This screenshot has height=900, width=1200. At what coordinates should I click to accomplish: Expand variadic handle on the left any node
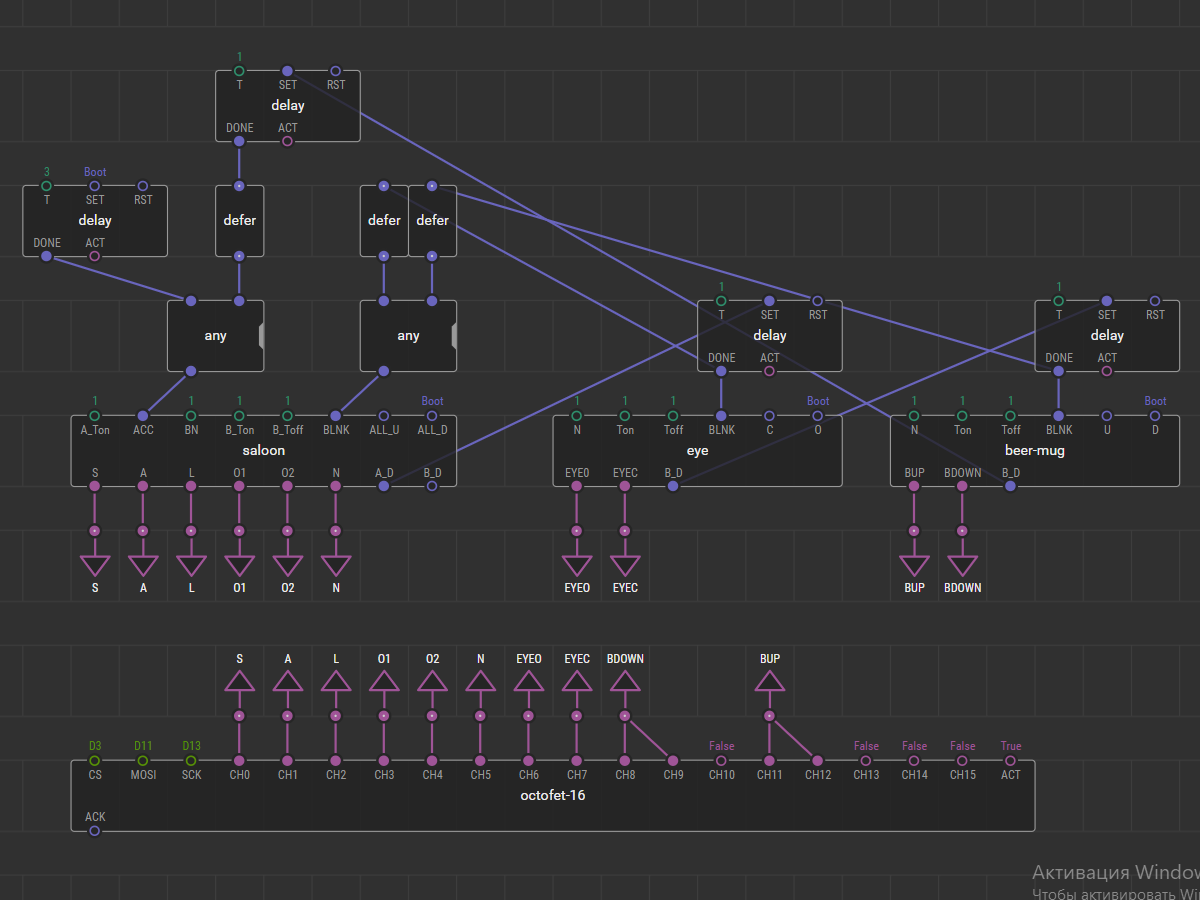(x=261, y=336)
